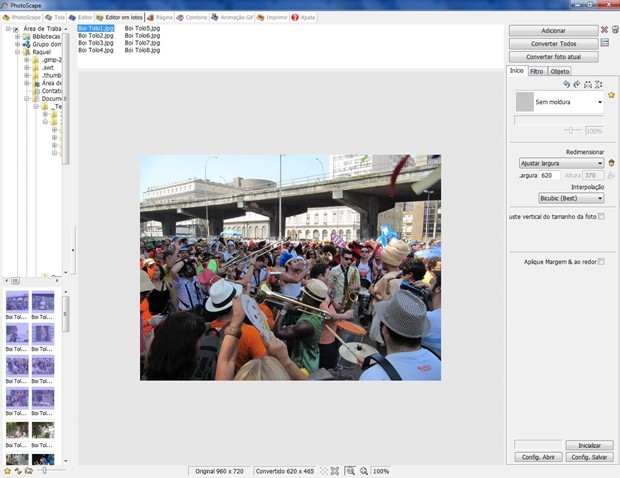Open the Animação Gif tab
The image size is (620, 478).
point(236,17)
